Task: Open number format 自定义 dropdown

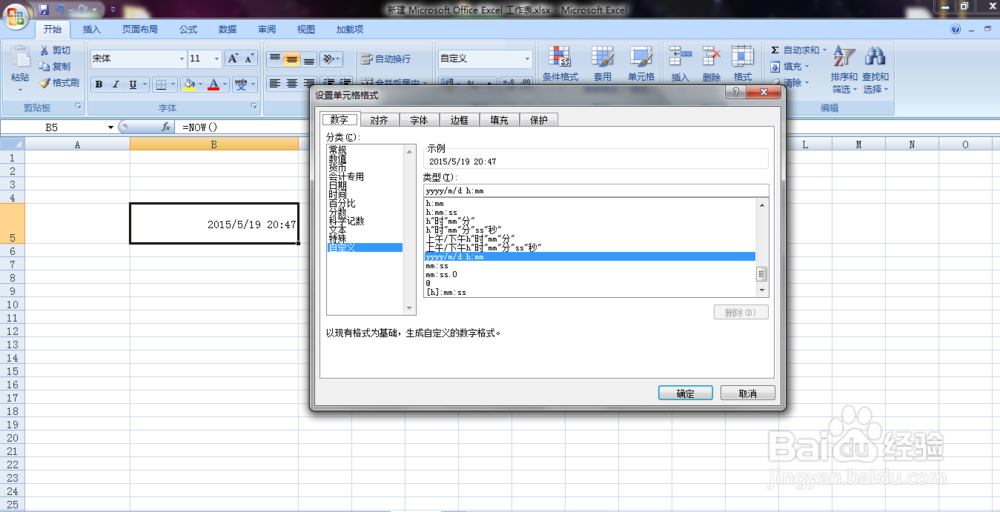Action: click(x=527, y=59)
